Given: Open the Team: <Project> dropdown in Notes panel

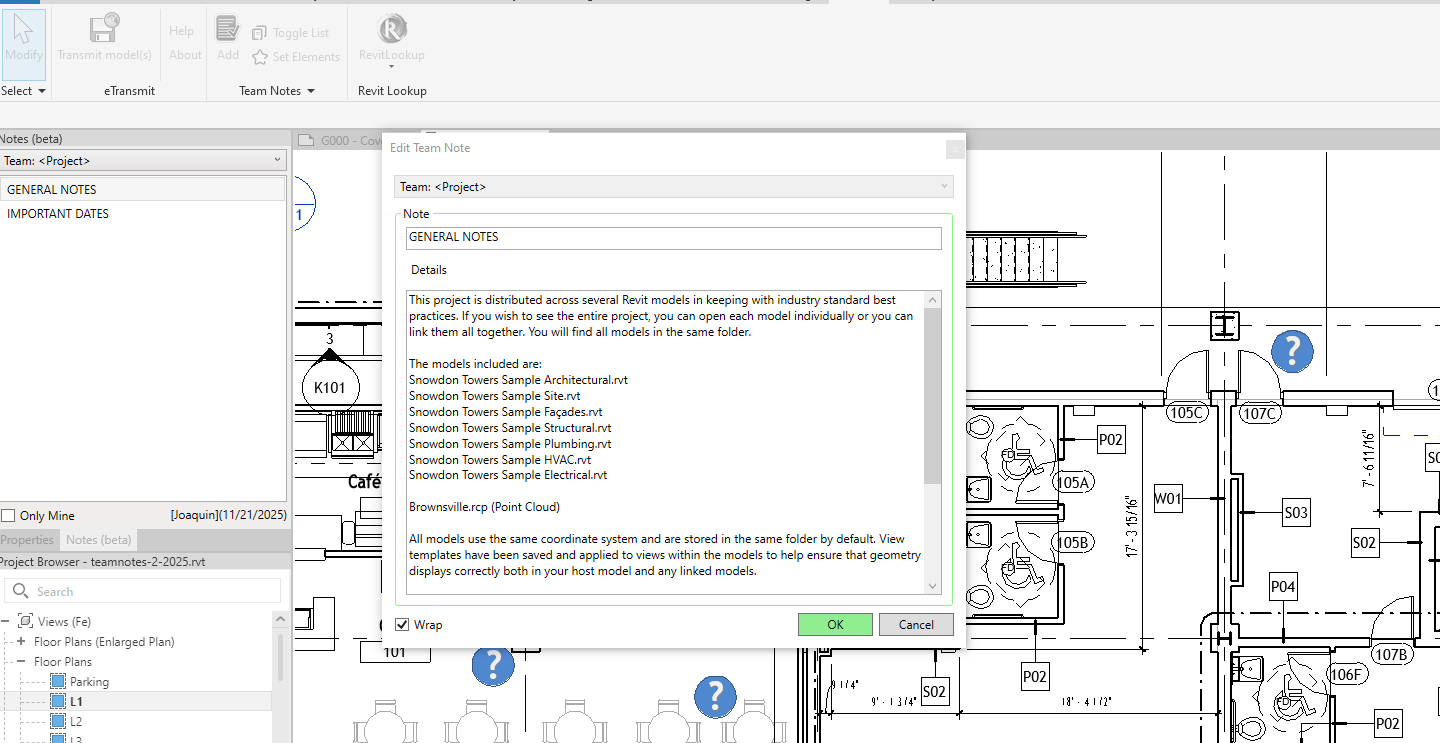Looking at the screenshot, I should tap(143, 161).
